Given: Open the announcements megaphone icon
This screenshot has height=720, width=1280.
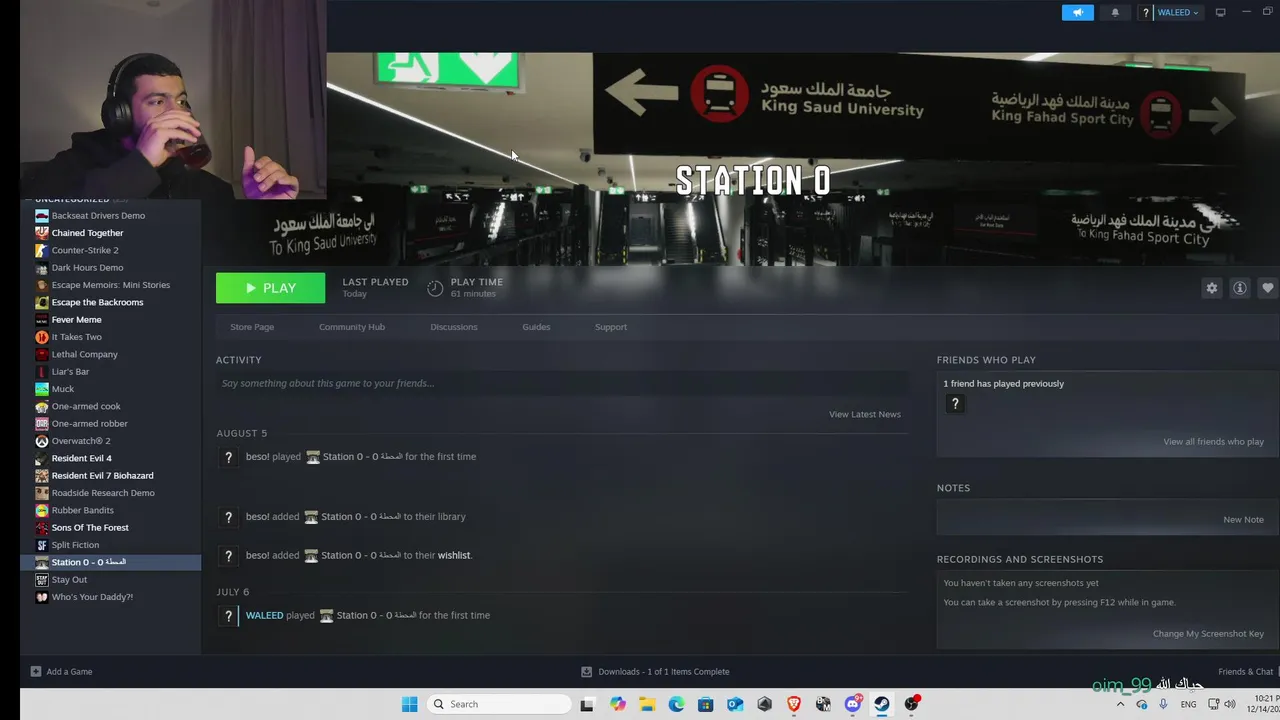Looking at the screenshot, I should (1077, 13).
